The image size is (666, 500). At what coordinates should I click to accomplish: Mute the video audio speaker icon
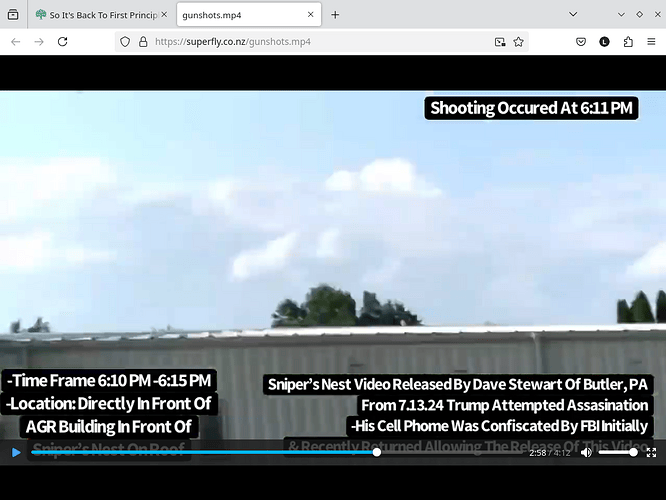587,453
